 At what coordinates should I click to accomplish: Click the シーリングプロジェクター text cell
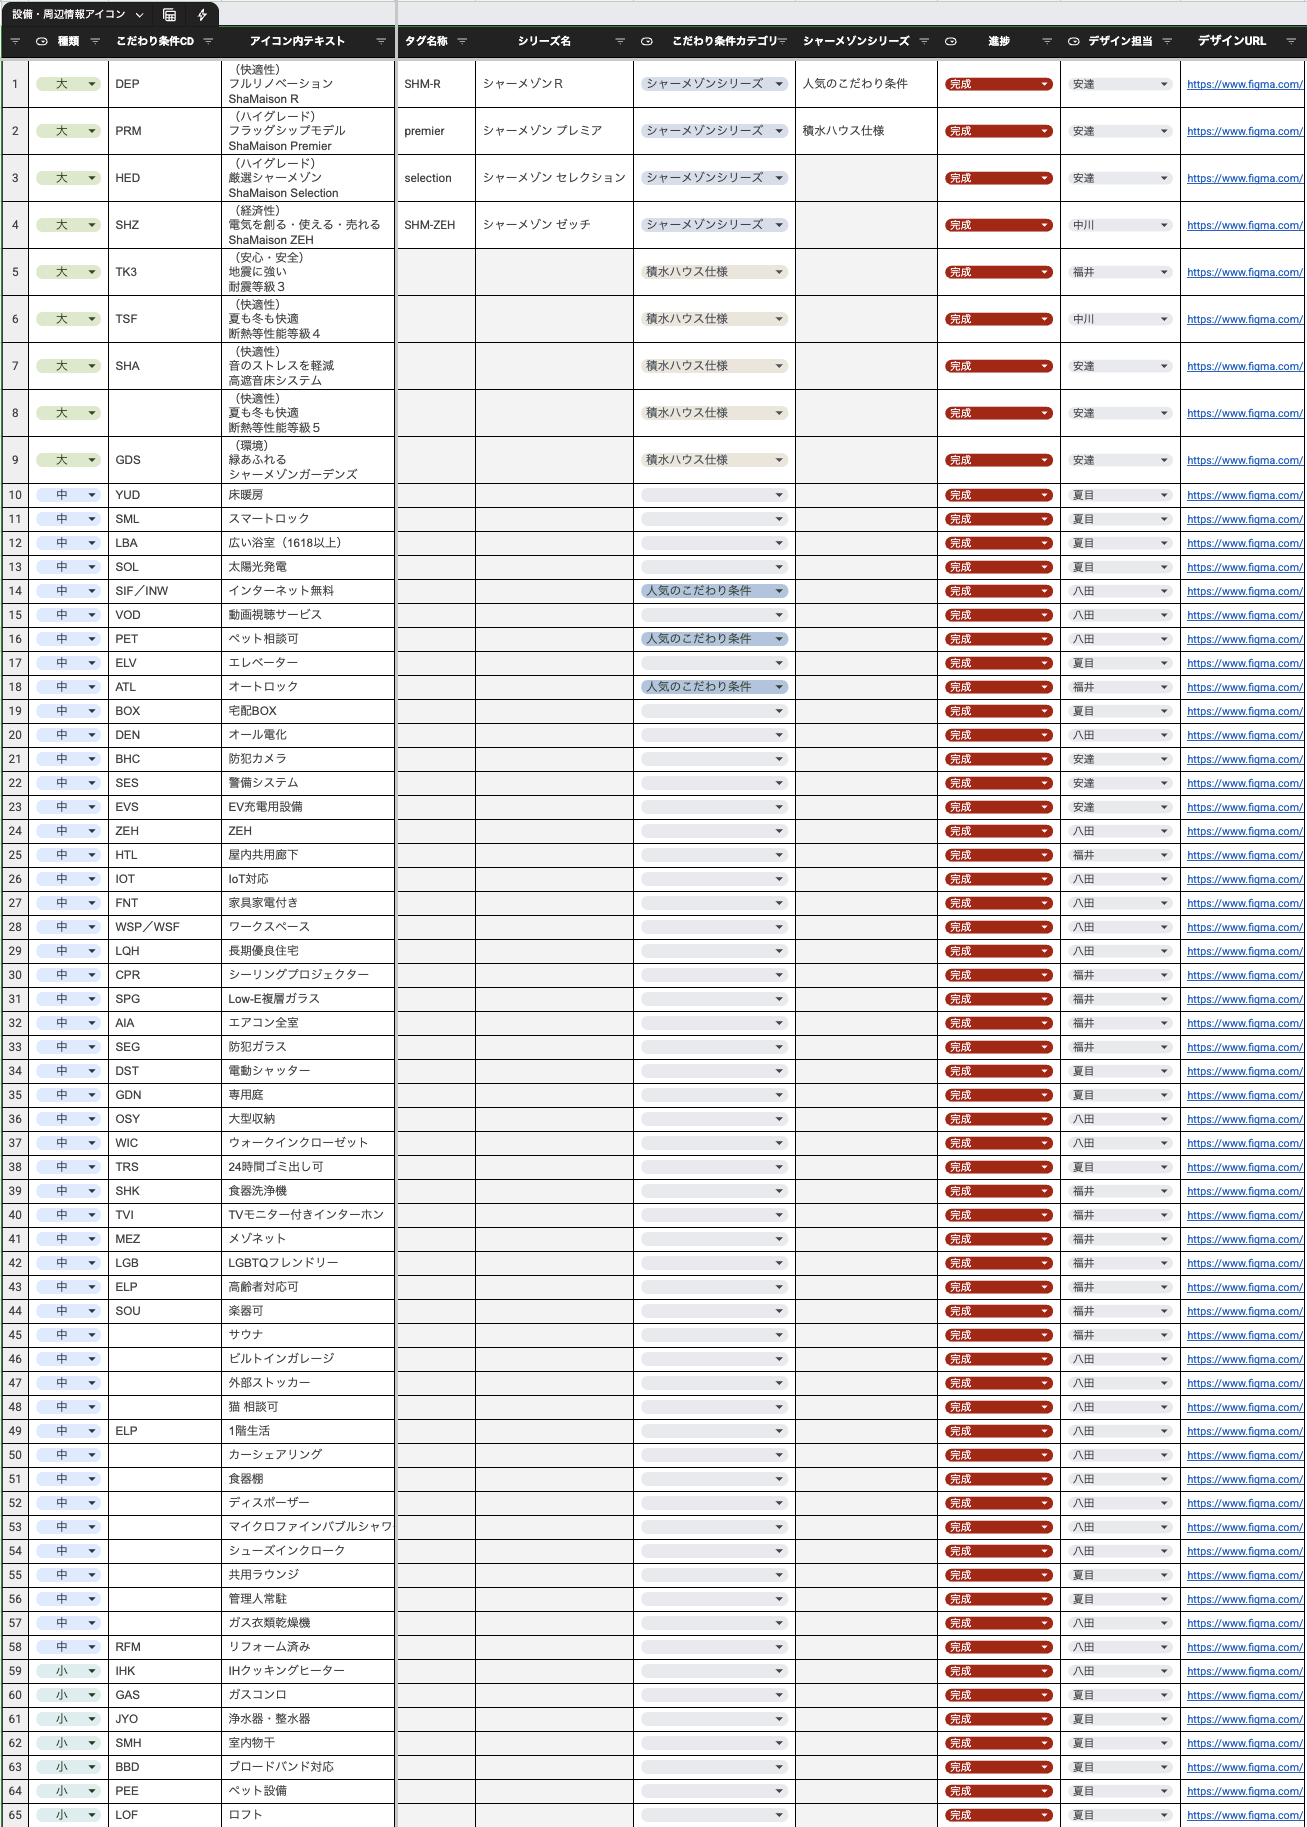(308, 975)
